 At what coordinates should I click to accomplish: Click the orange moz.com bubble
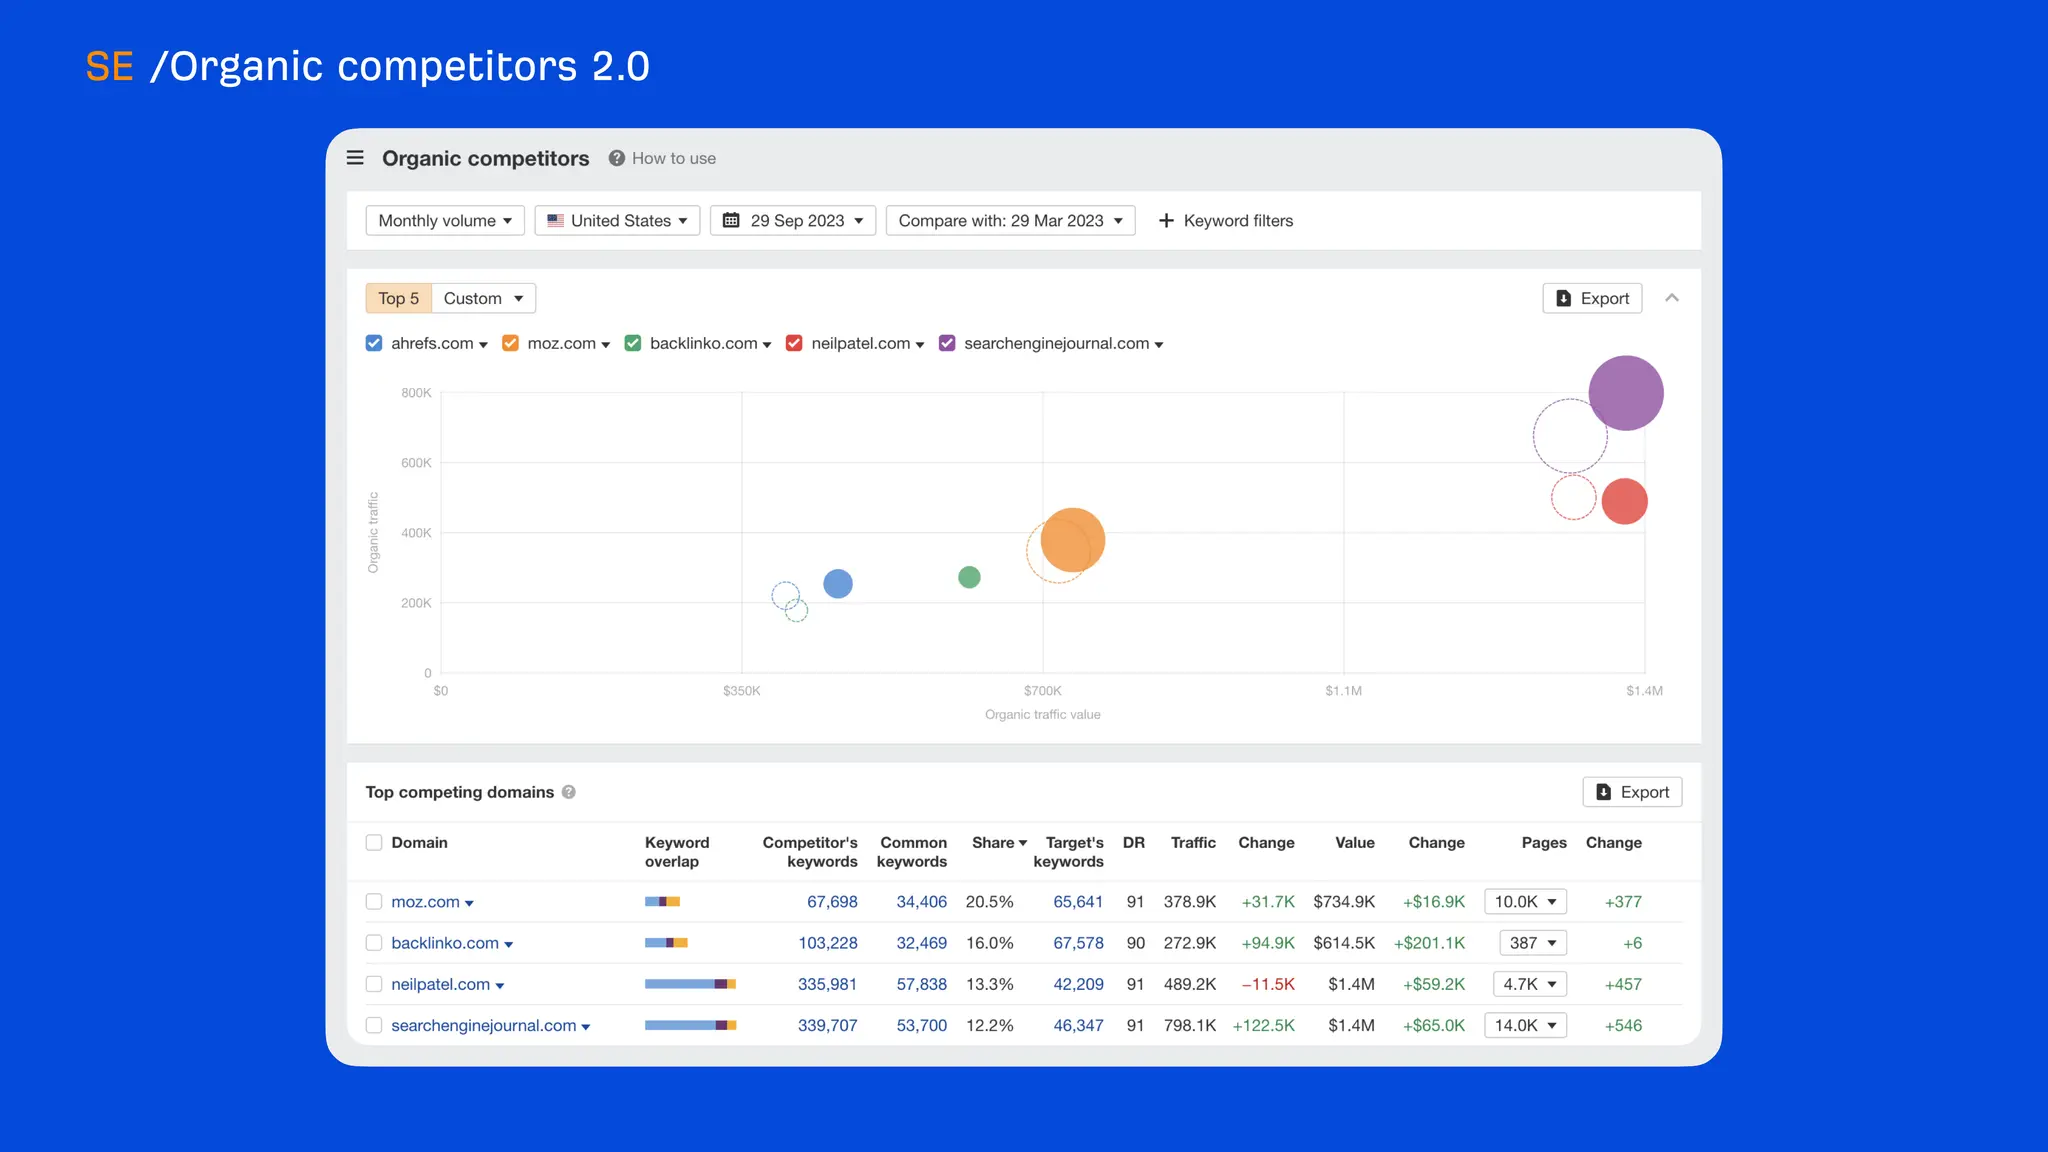point(1073,540)
